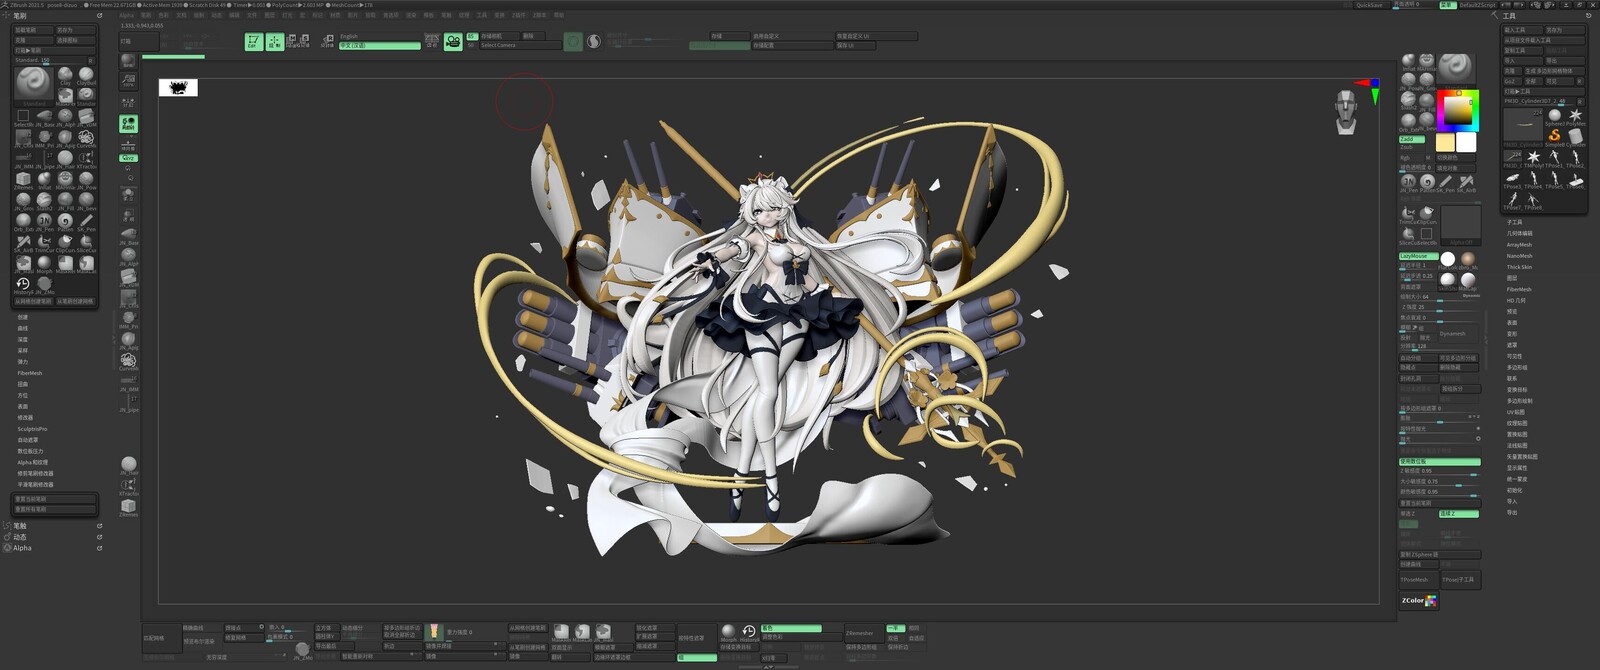Expand the 笔触 palette on left
The image size is (1600, 670).
pyautogui.click(x=20, y=525)
